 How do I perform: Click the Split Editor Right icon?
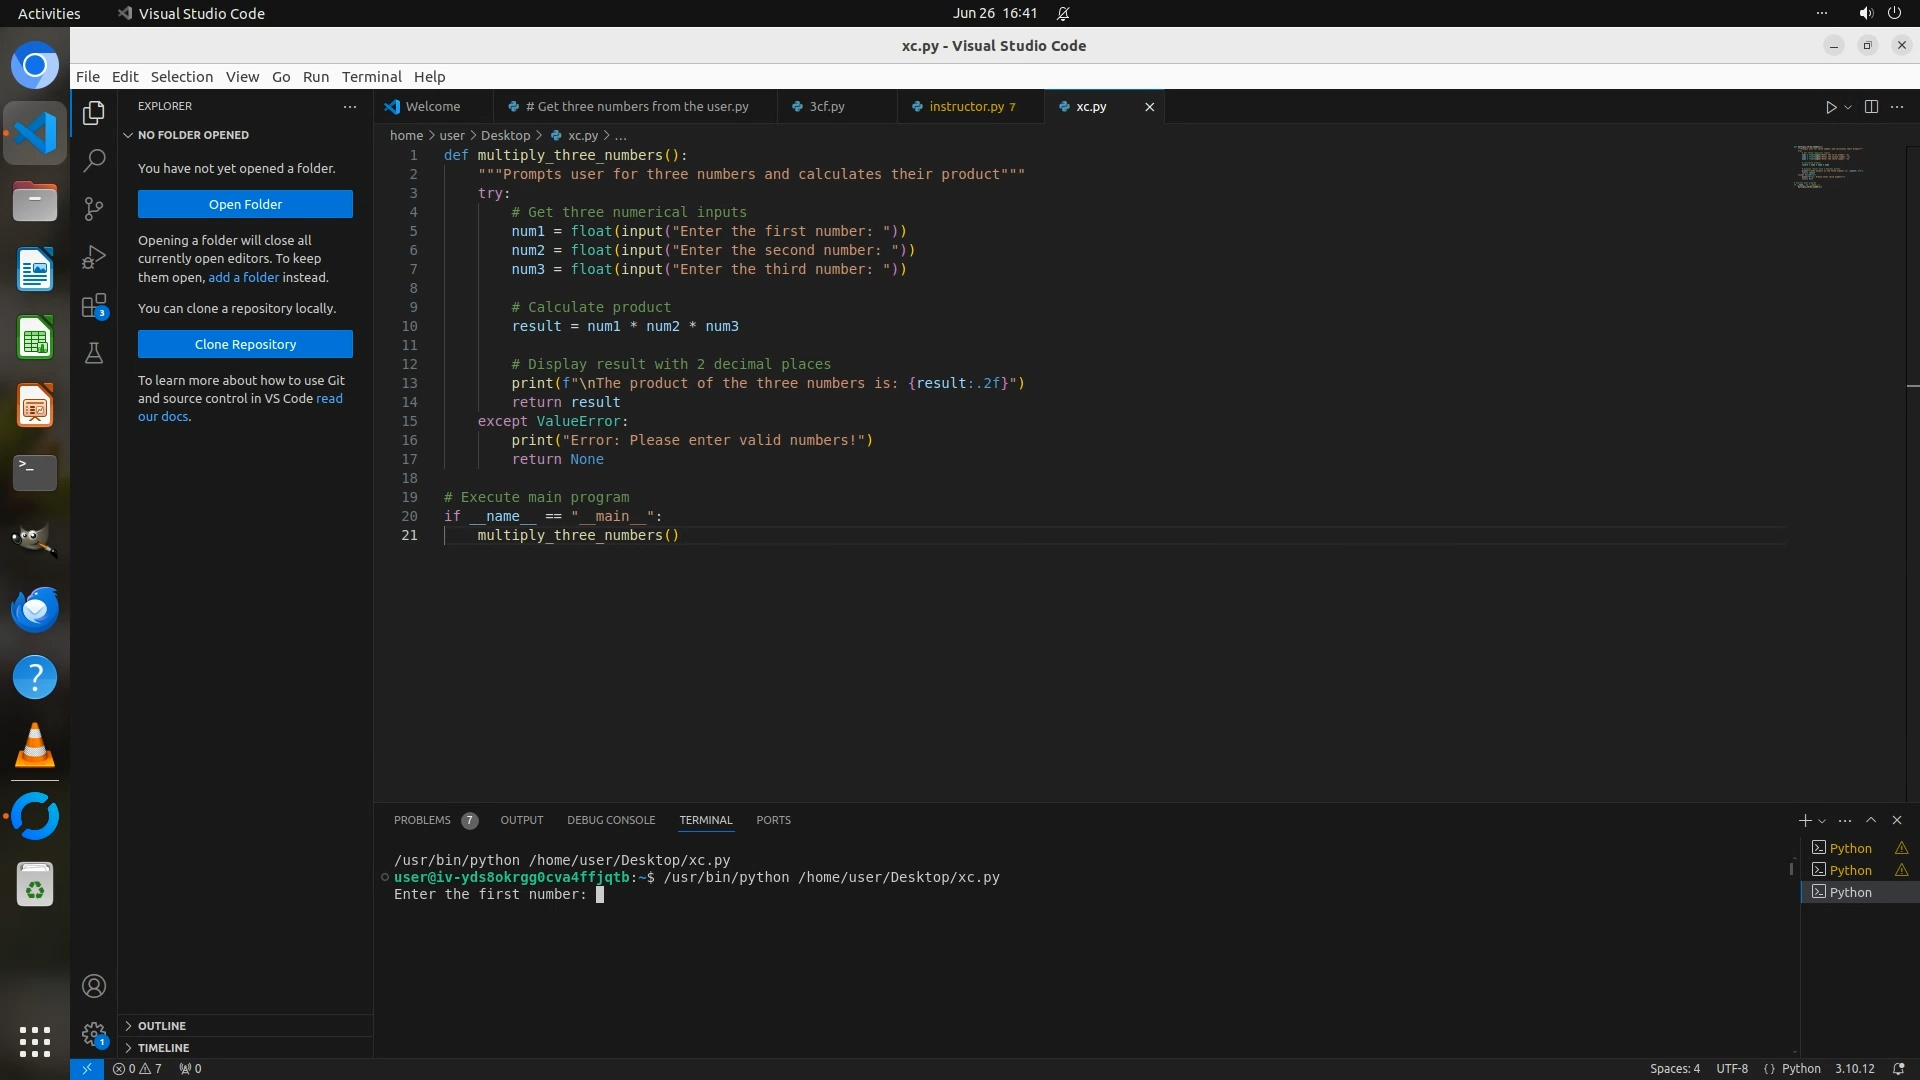pos(1871,107)
